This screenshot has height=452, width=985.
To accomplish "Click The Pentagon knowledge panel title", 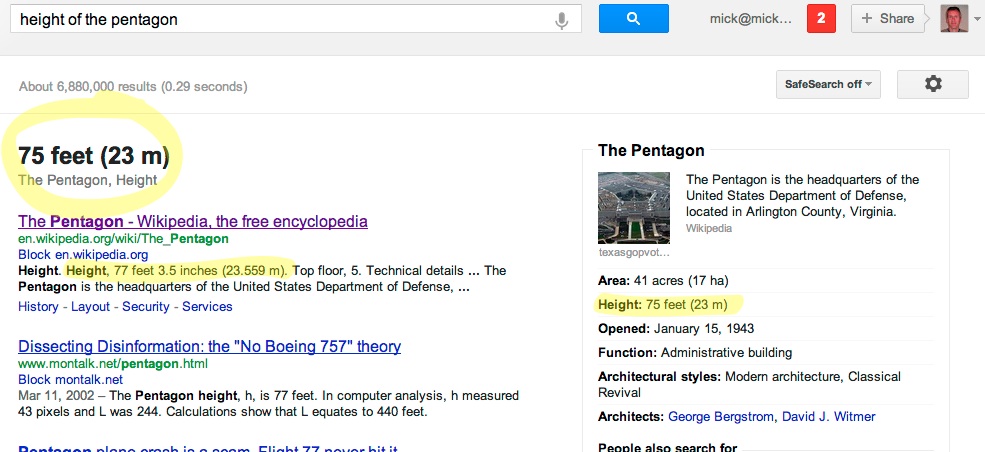I will (x=651, y=151).
